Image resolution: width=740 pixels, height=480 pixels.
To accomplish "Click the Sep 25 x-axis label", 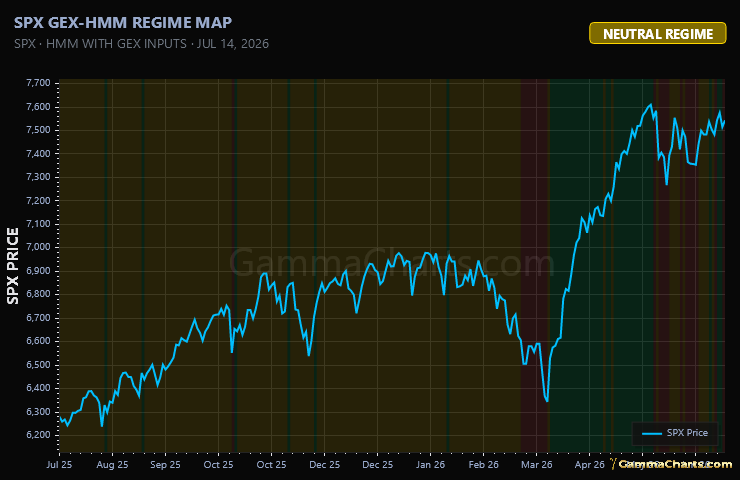I will [x=165, y=465].
